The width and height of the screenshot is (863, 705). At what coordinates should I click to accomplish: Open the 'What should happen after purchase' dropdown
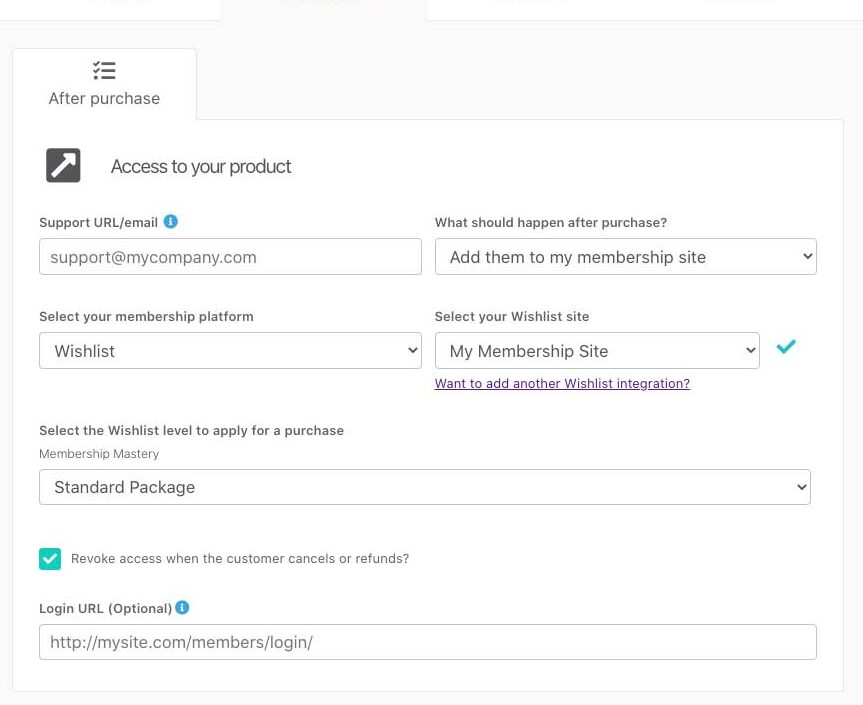click(x=625, y=257)
